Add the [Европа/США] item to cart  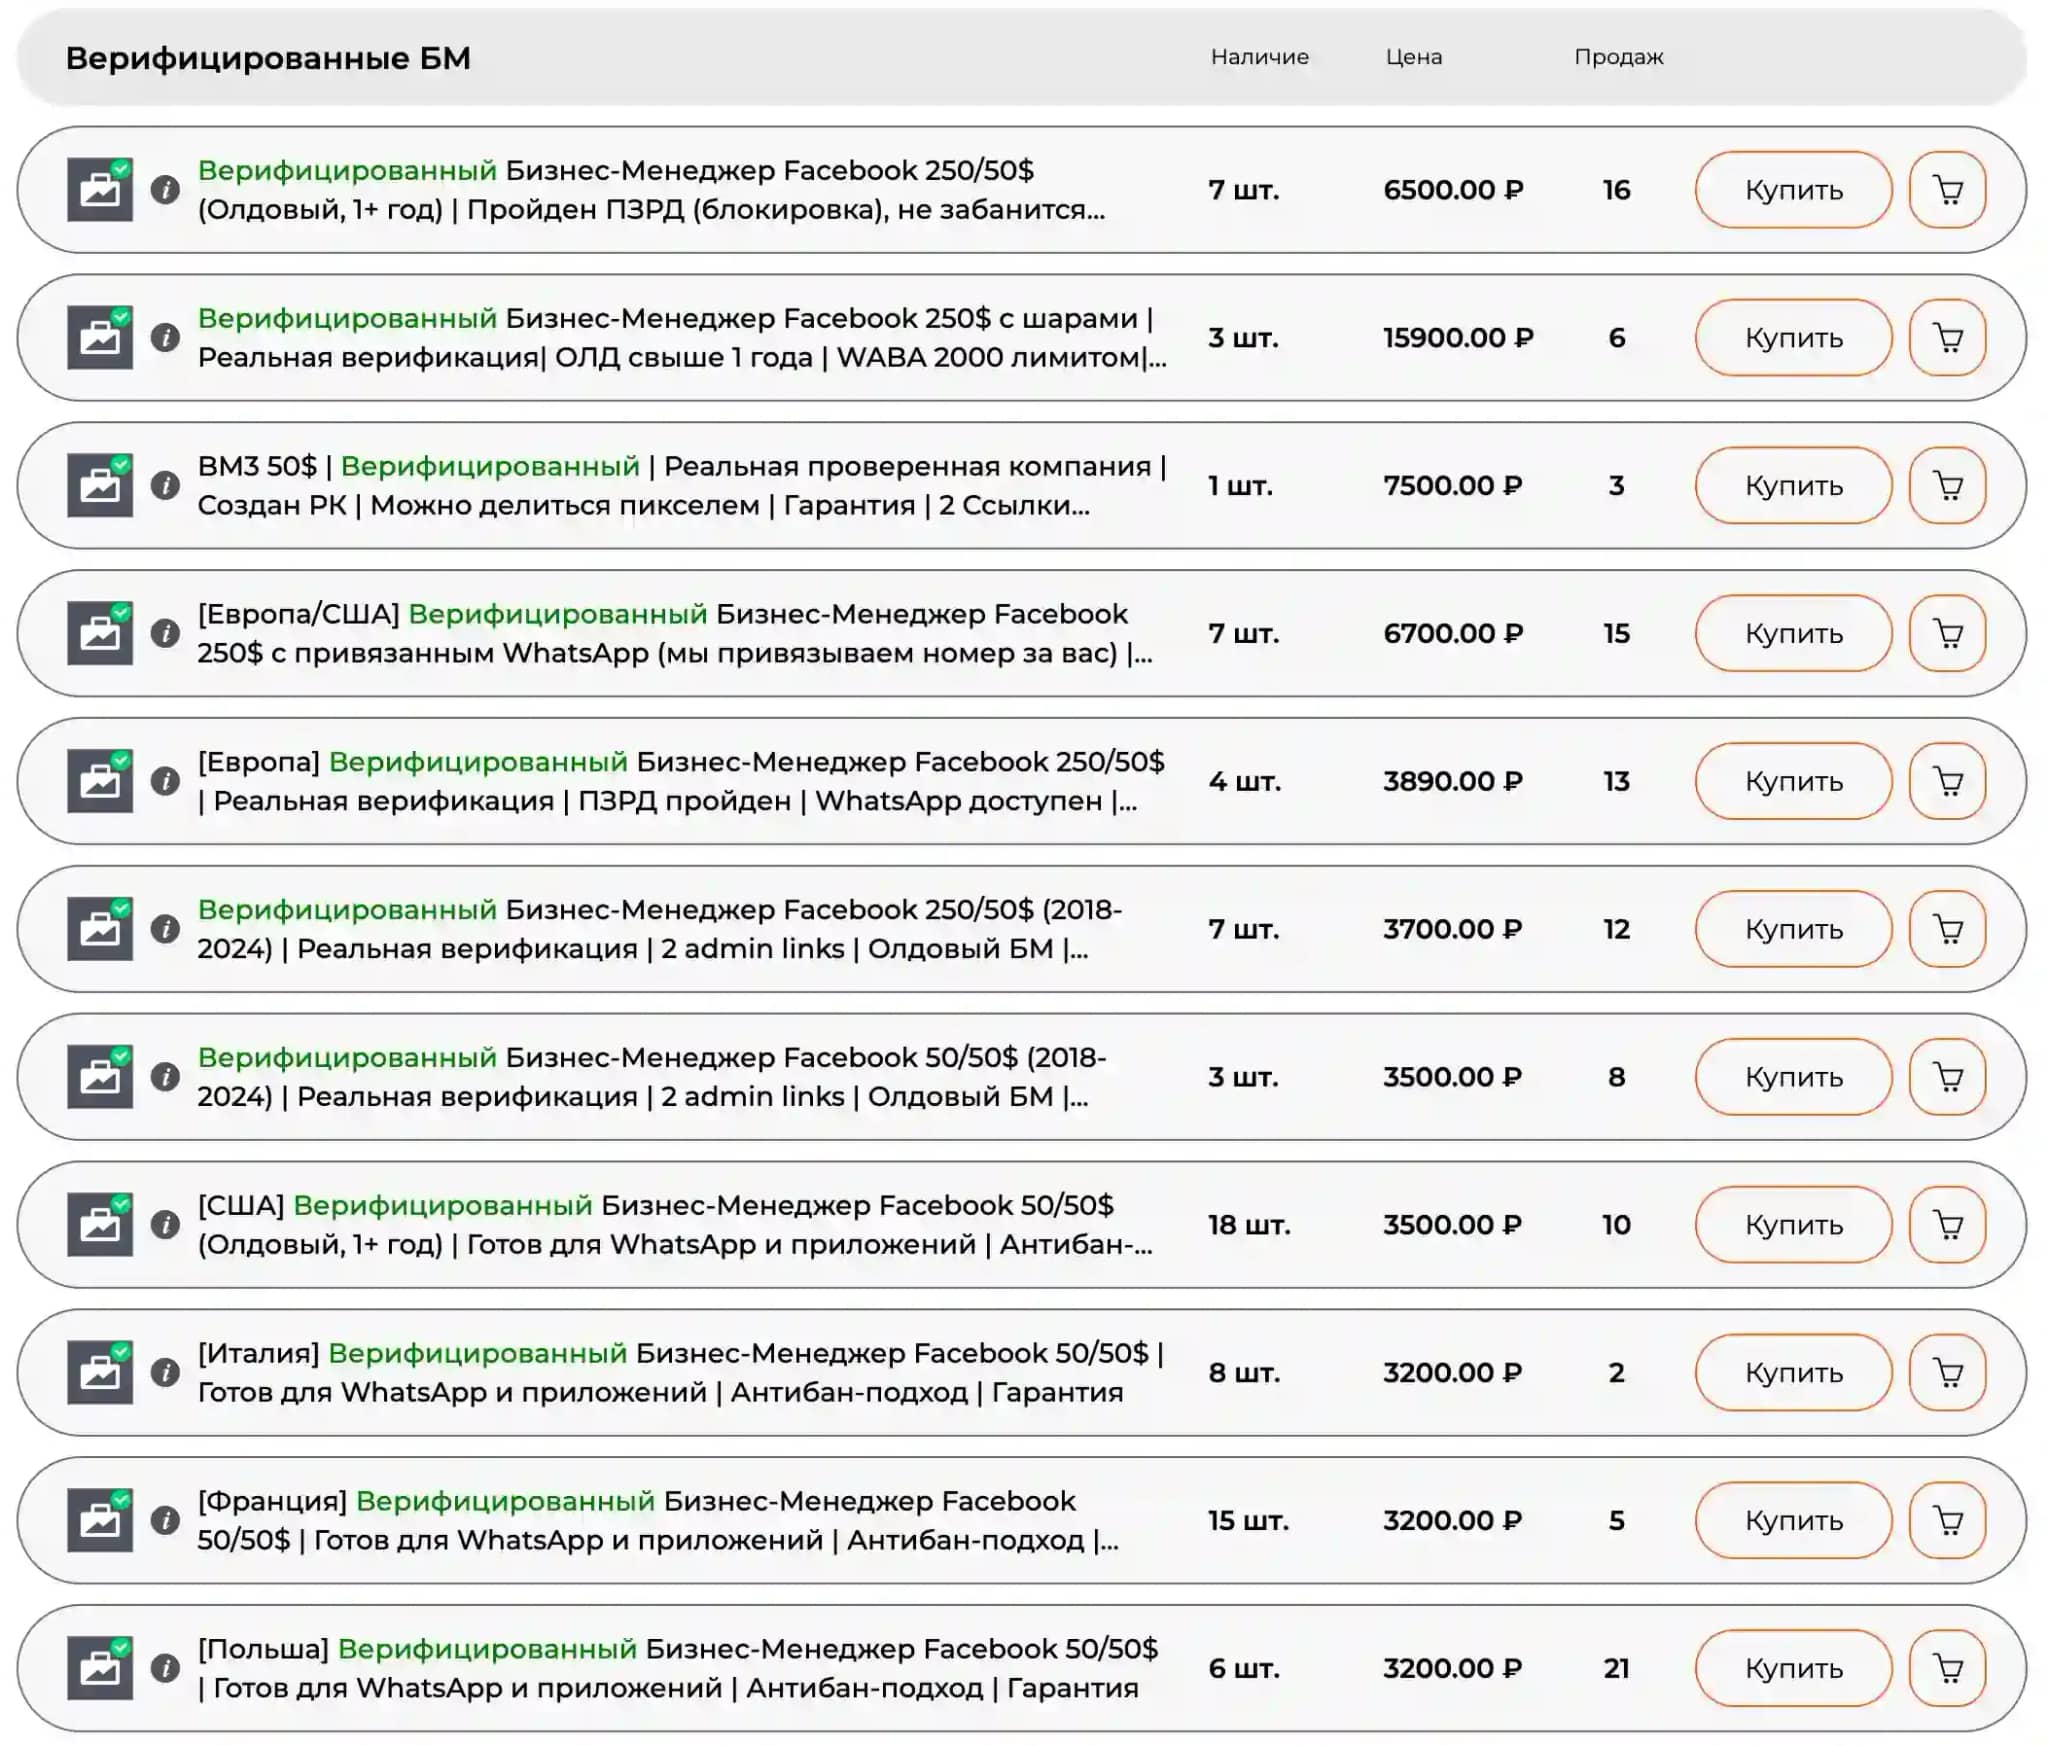point(1947,634)
